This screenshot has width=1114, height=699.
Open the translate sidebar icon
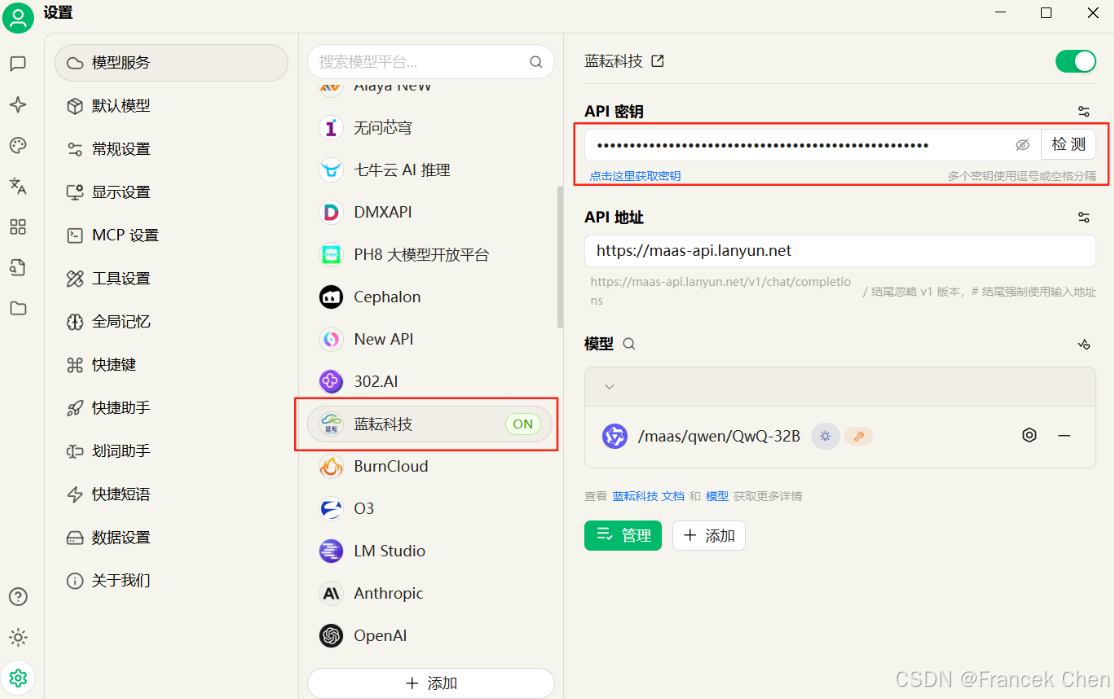click(x=18, y=186)
